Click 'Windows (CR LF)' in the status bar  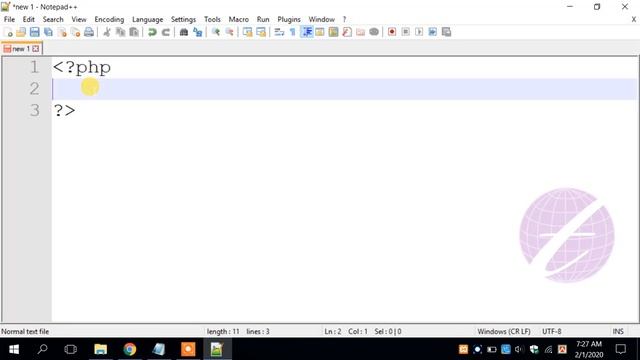click(x=504, y=331)
